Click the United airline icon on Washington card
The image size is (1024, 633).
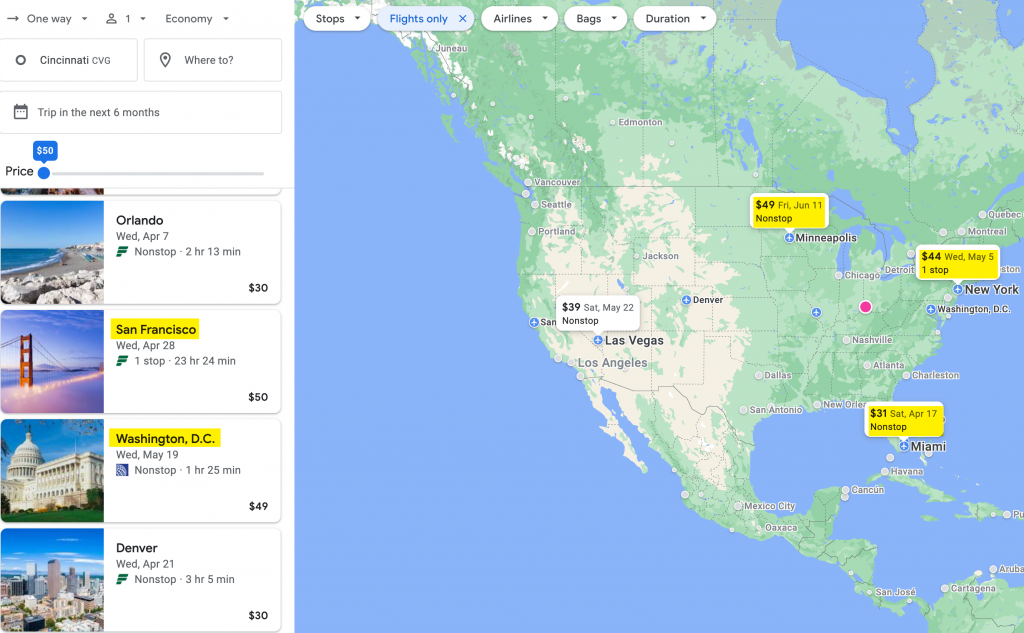pyautogui.click(x=122, y=470)
